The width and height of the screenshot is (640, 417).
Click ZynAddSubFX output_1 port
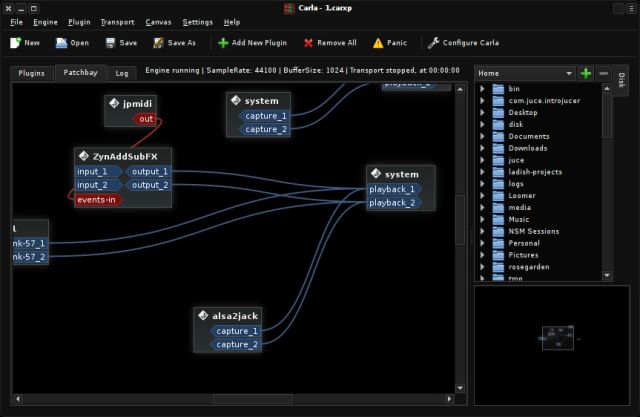click(148, 172)
